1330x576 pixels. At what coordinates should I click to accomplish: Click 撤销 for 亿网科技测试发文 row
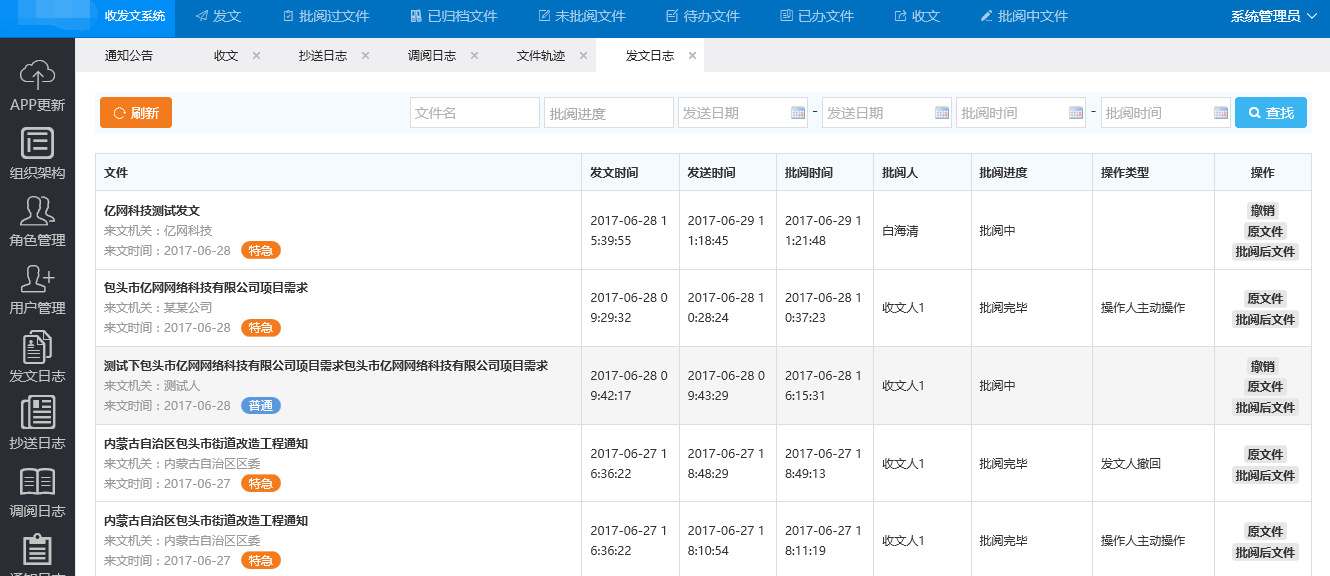tap(1262, 210)
